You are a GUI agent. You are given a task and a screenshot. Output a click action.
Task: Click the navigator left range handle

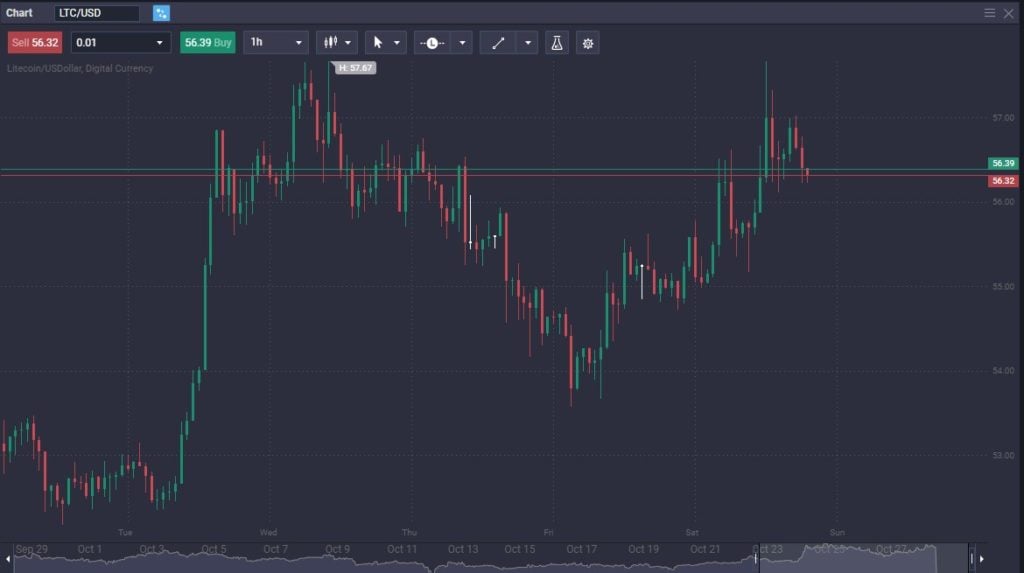[756, 558]
